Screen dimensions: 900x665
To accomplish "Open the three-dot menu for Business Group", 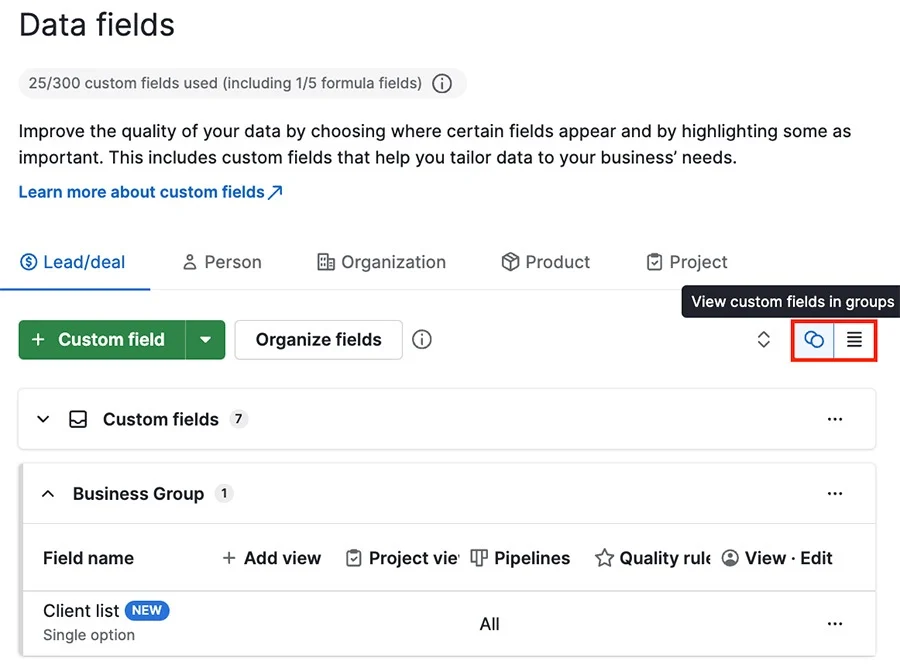I will (835, 494).
